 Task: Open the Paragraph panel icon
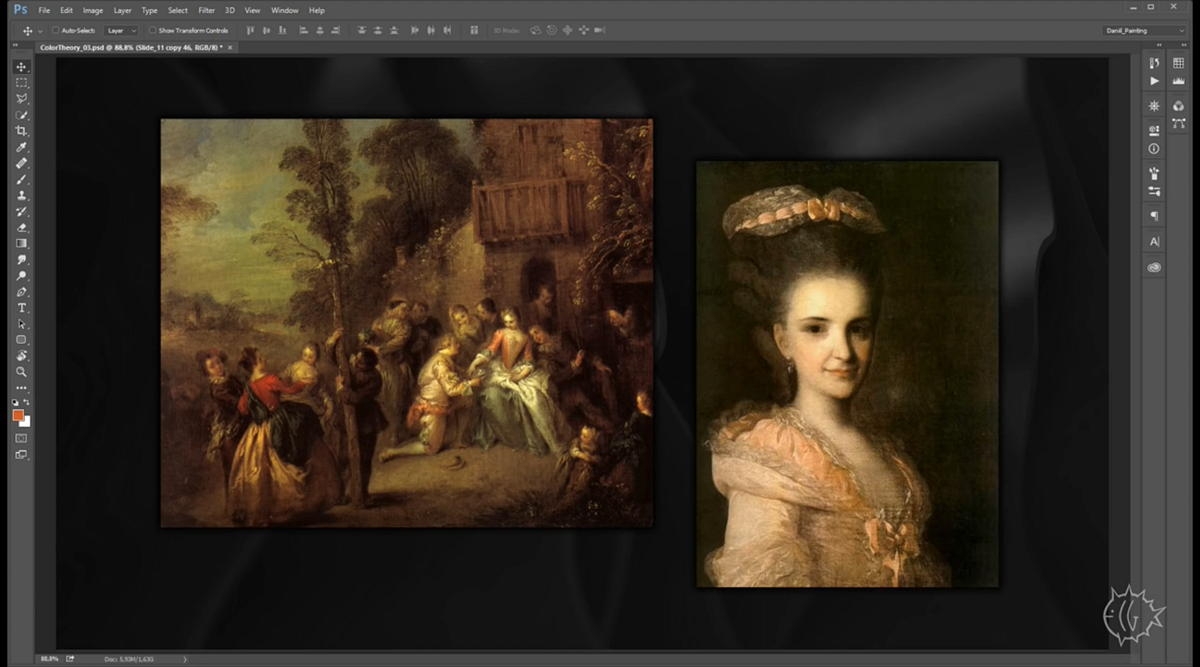coord(1154,216)
